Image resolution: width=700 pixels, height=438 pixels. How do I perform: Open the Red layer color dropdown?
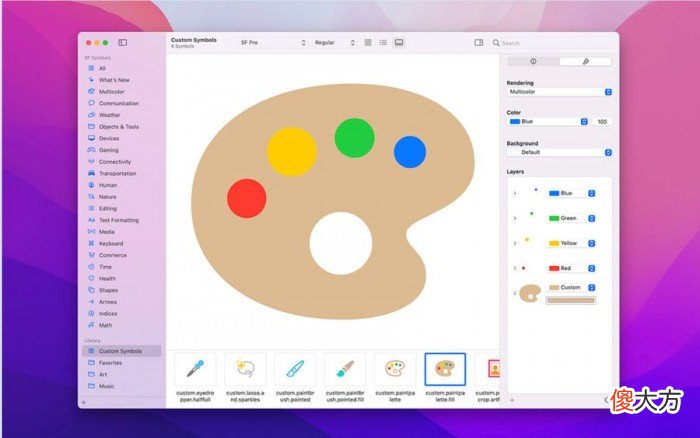(571, 268)
